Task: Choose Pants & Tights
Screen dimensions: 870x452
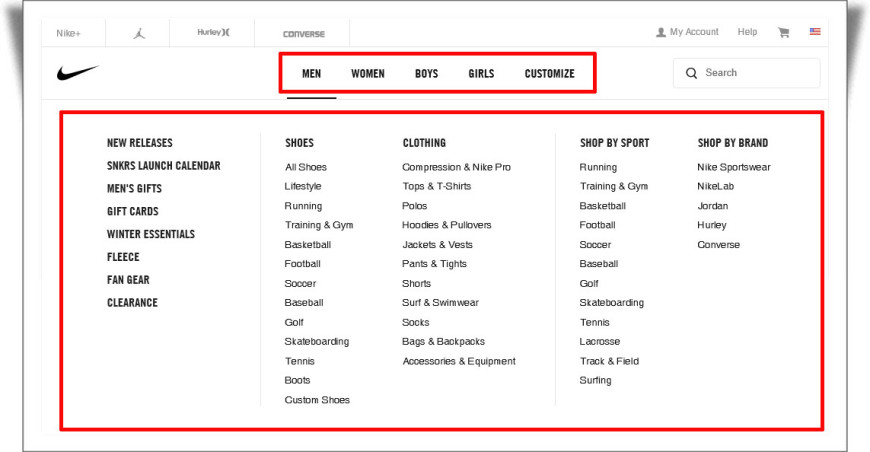Action: 434,264
